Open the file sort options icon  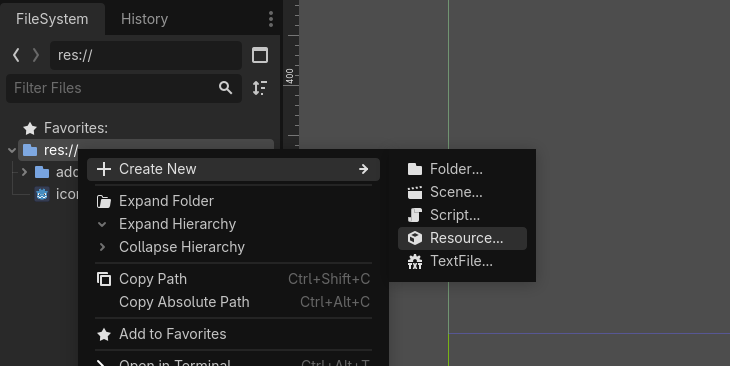coord(260,88)
